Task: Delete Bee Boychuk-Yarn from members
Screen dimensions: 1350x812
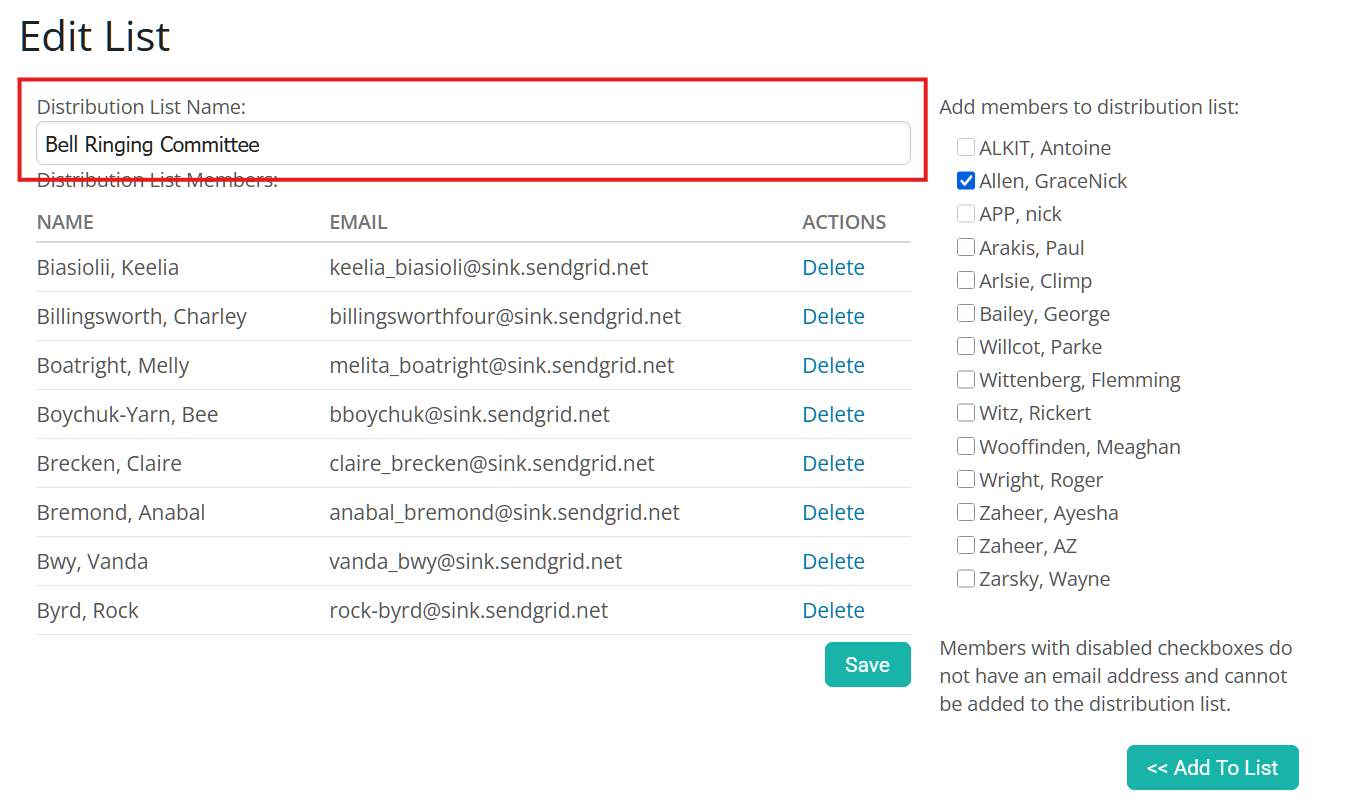Action: (833, 415)
